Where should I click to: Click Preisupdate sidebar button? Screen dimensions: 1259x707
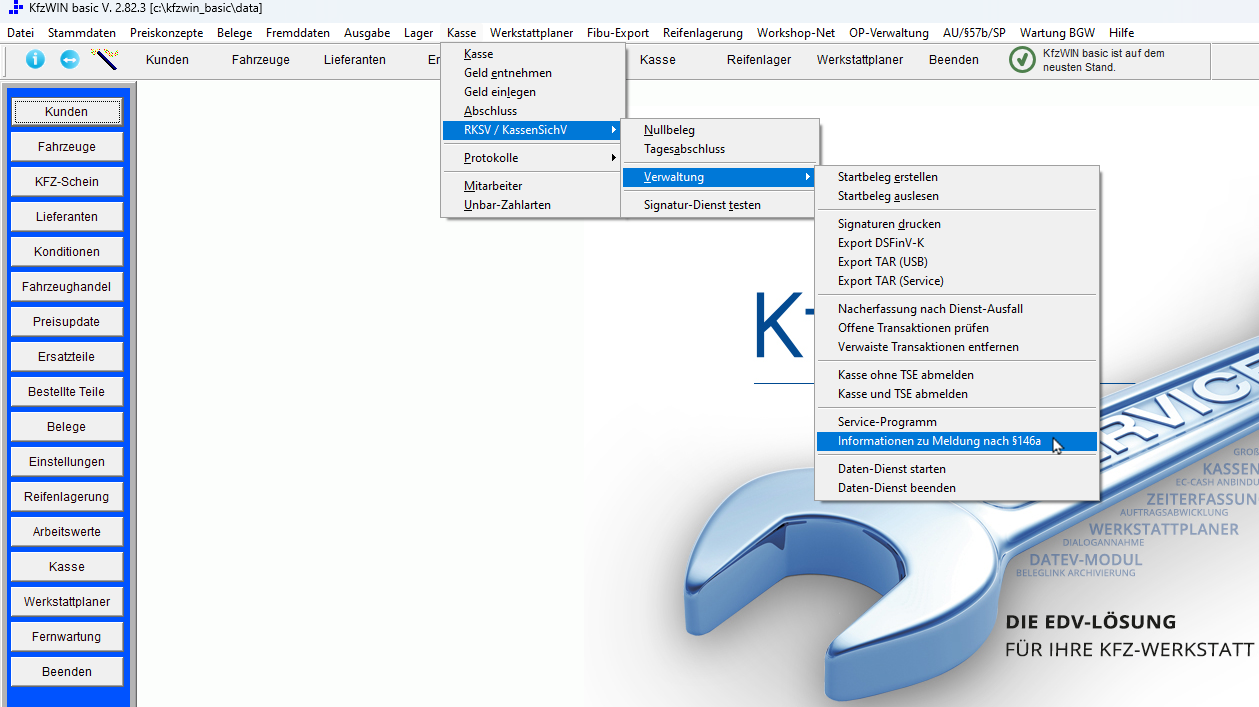coord(67,322)
